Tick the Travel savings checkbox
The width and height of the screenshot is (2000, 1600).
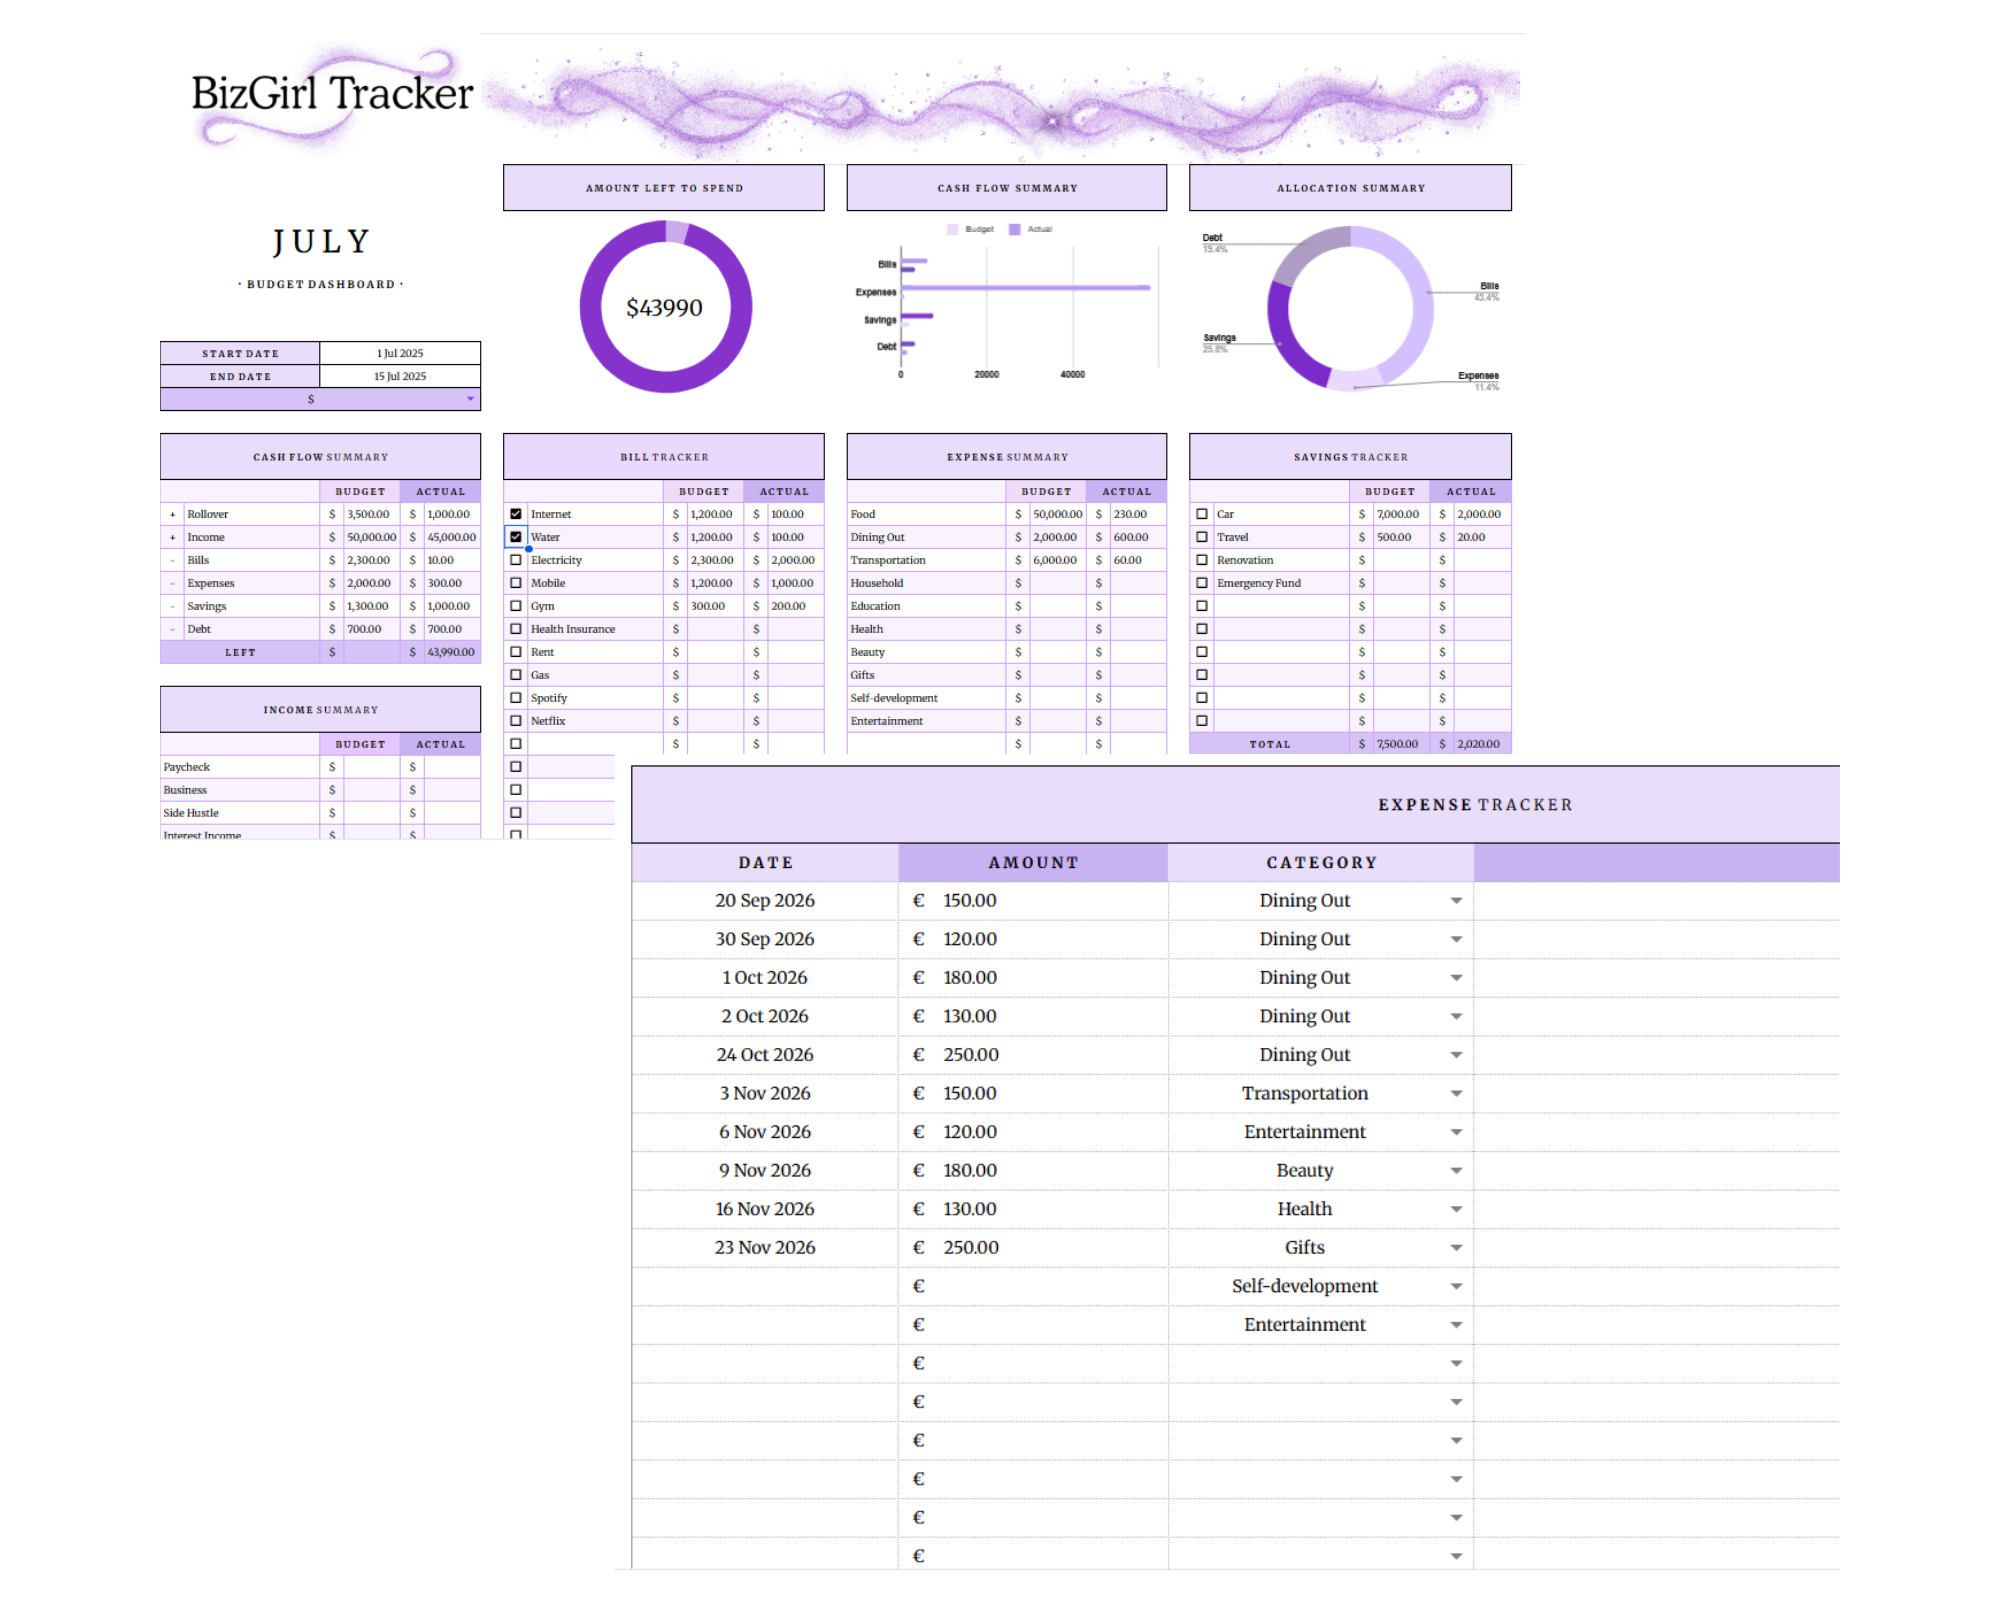pos(1202,537)
